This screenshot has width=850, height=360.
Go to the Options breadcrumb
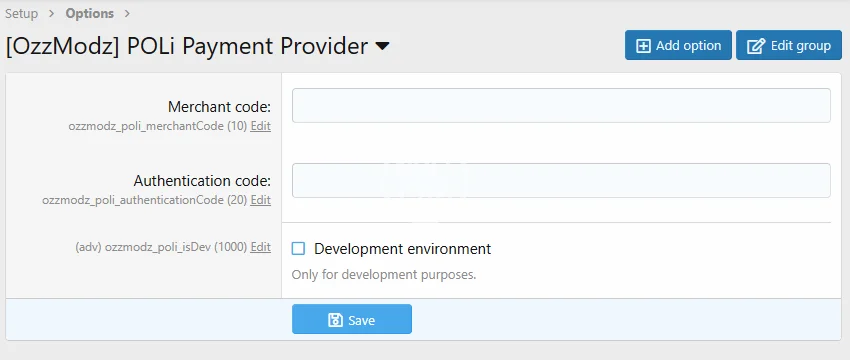(x=89, y=14)
